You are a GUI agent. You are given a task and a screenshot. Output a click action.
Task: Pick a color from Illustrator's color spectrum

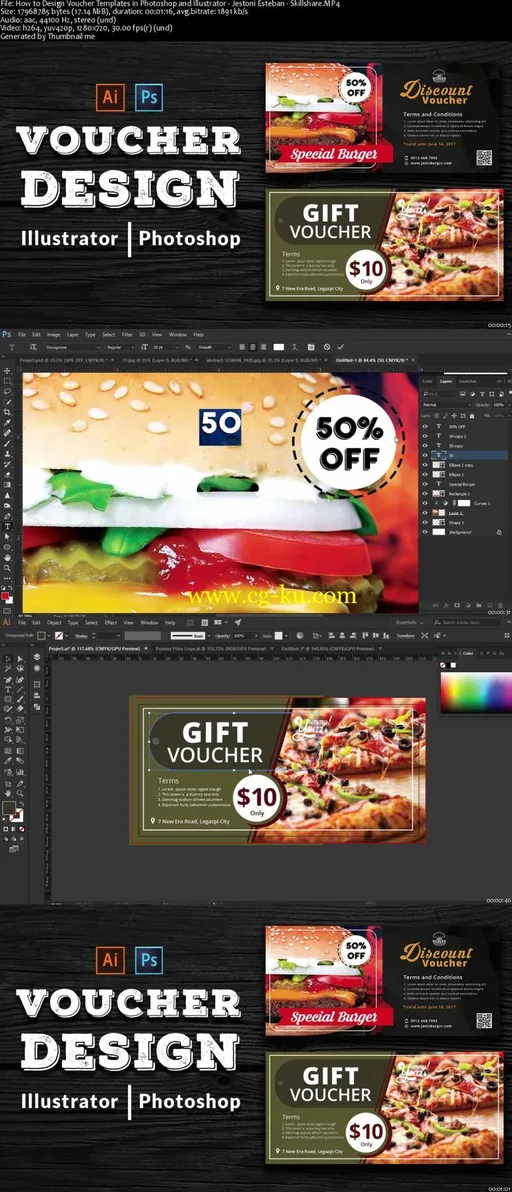[x=476, y=692]
